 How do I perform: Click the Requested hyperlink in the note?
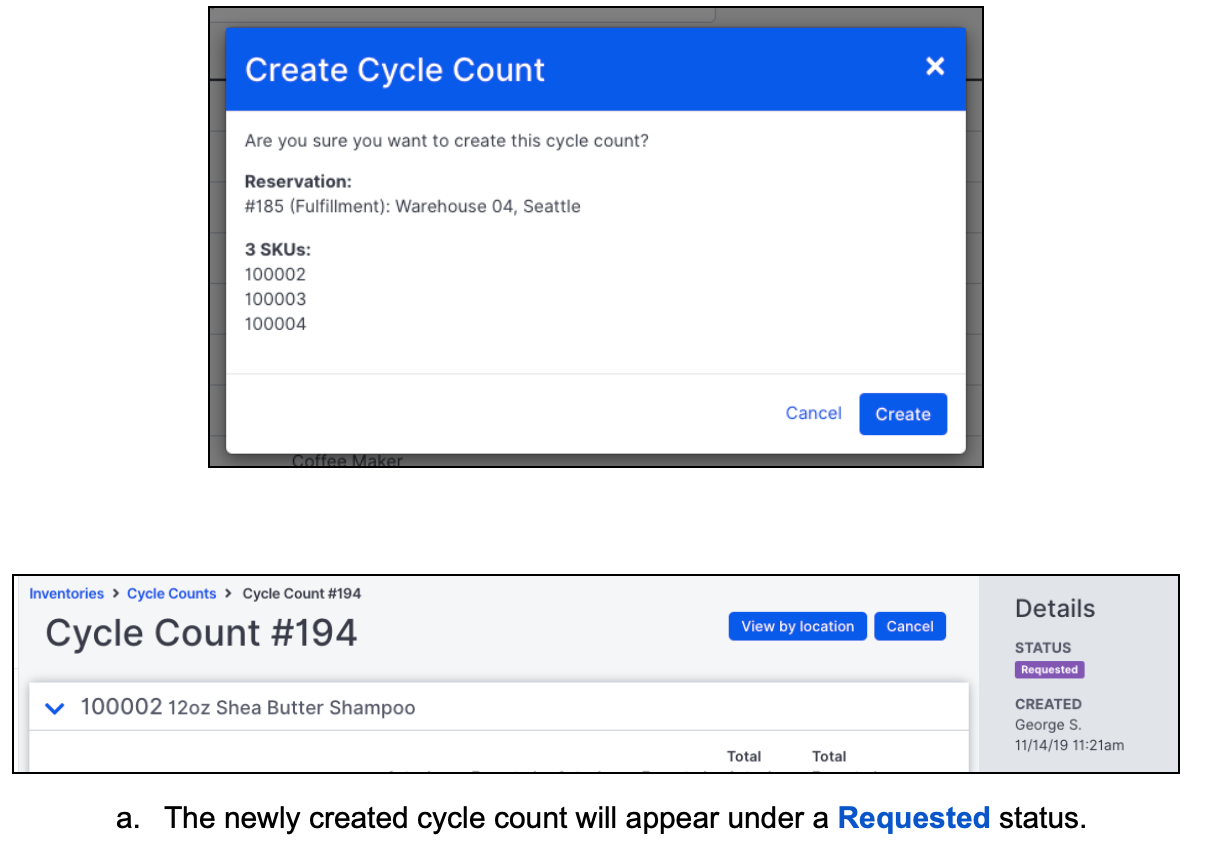click(x=913, y=818)
